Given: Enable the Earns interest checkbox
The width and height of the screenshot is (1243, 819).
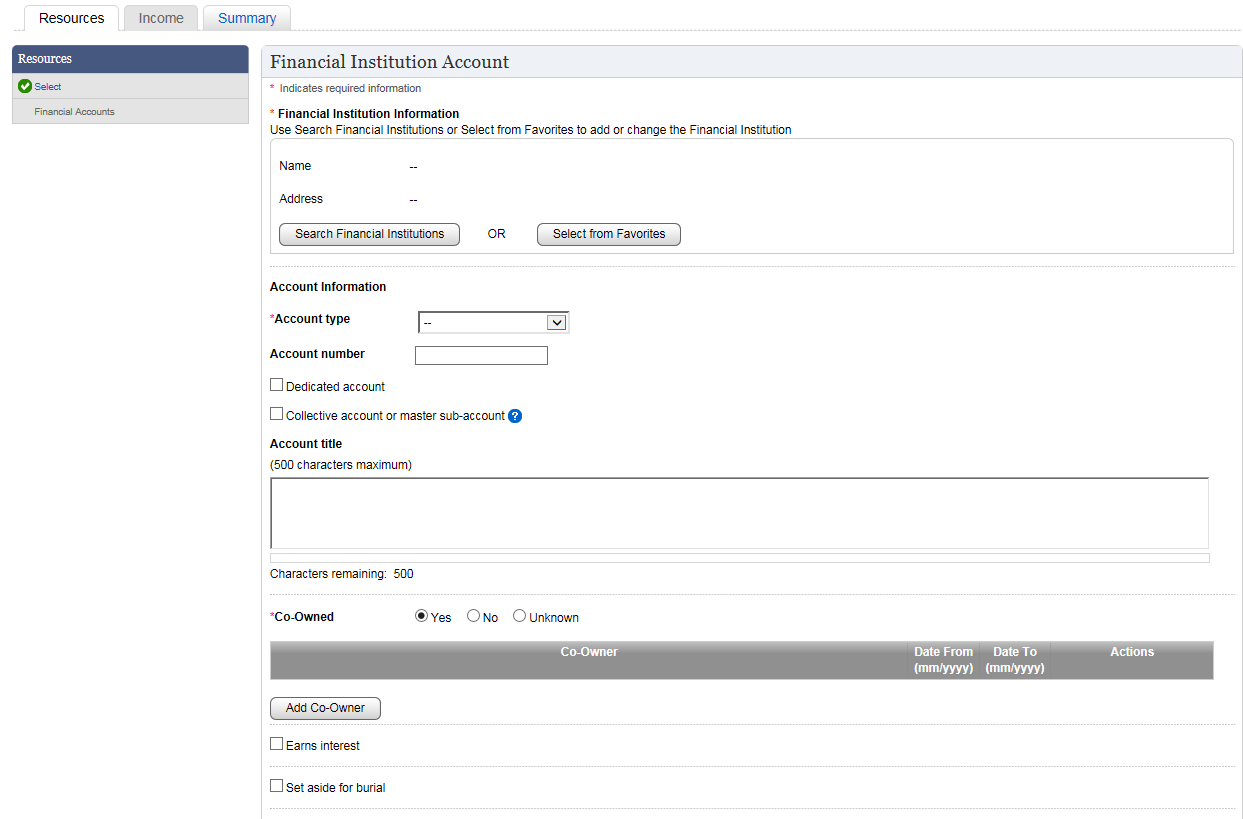Looking at the screenshot, I should pyautogui.click(x=277, y=744).
